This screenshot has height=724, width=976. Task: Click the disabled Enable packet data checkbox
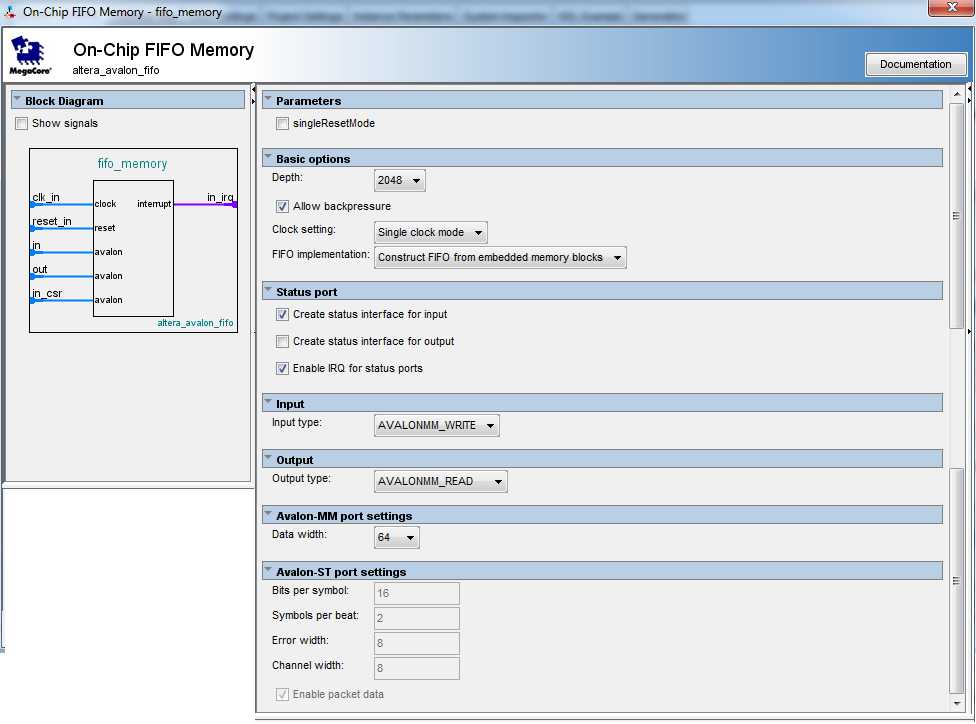[x=283, y=694]
